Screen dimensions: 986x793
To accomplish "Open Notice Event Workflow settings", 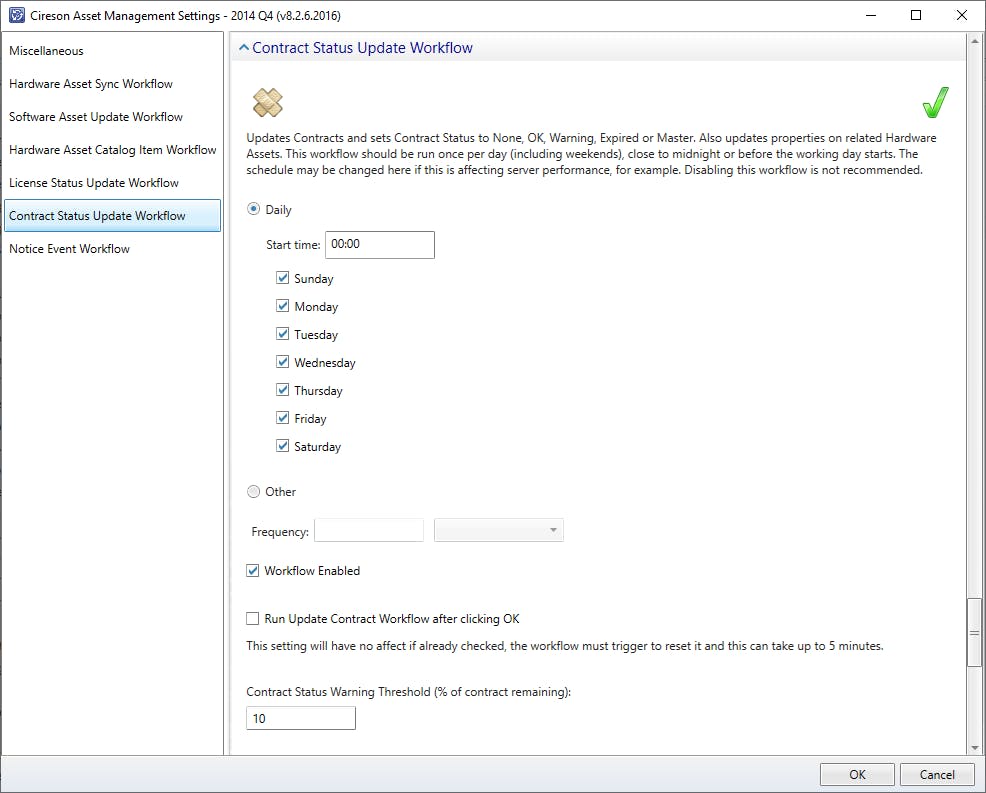I will (x=70, y=249).
